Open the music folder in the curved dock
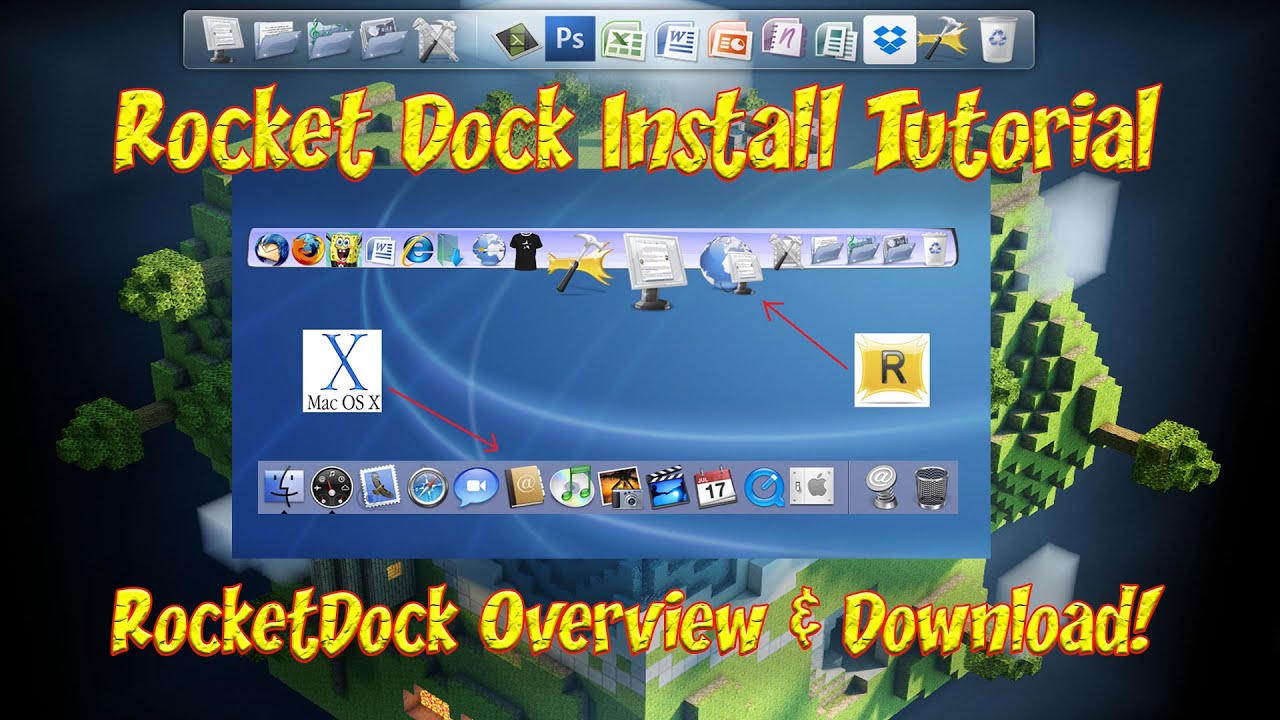1280x720 pixels. 863,249
